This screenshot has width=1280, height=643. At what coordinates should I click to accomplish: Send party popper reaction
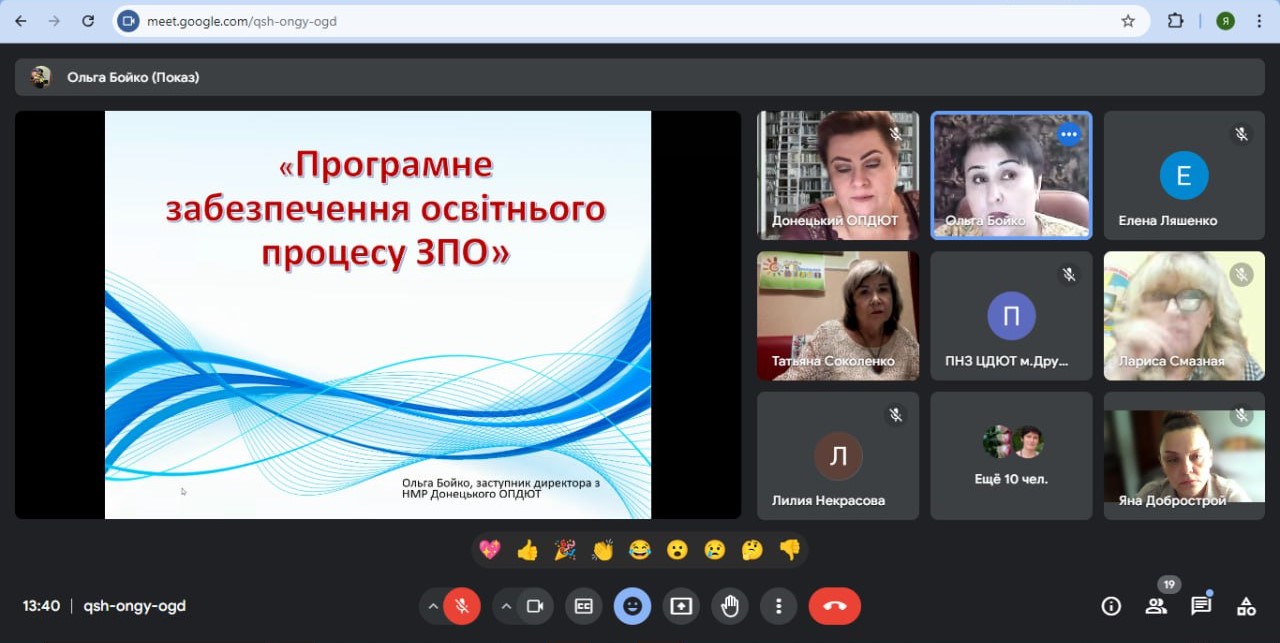(x=565, y=549)
